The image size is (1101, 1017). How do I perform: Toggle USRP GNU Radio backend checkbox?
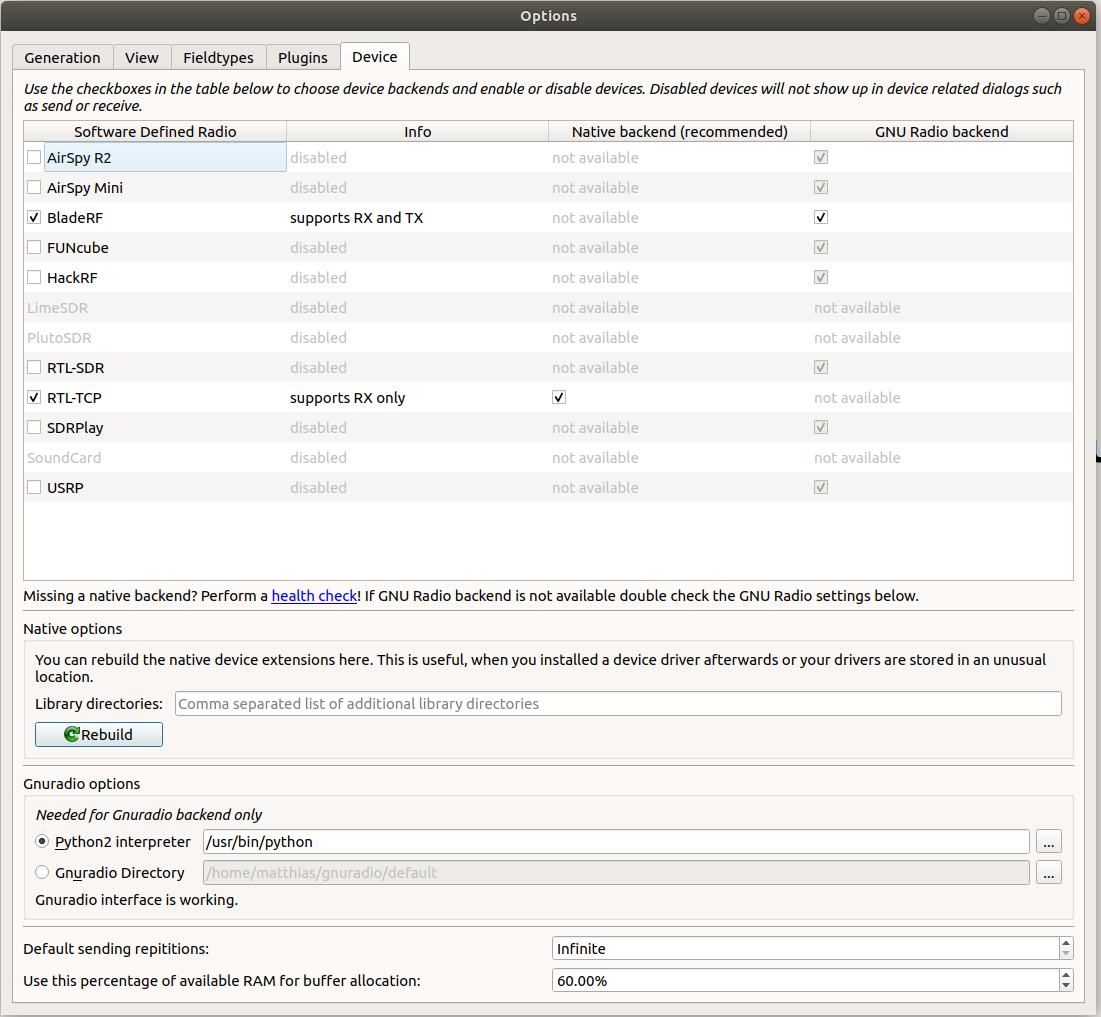coord(821,487)
